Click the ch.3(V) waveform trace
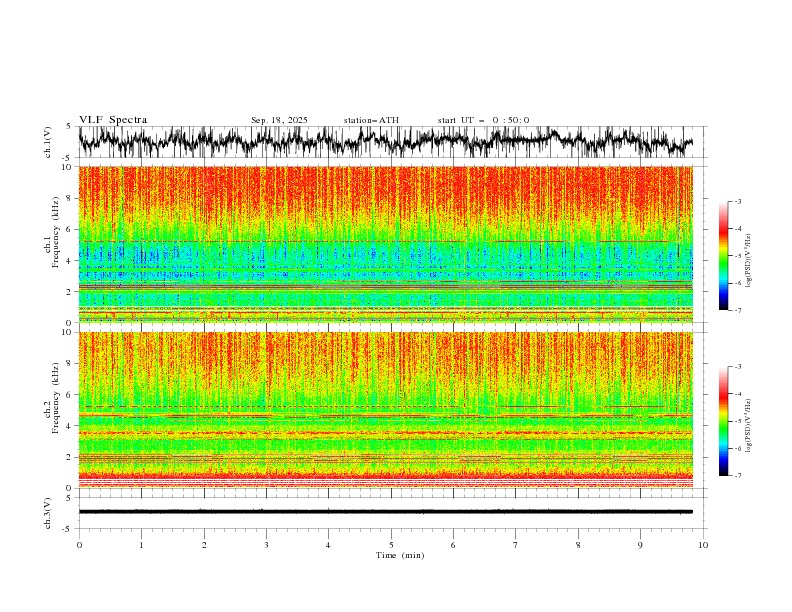Viewport: 792px width, 612px height. click(385, 512)
